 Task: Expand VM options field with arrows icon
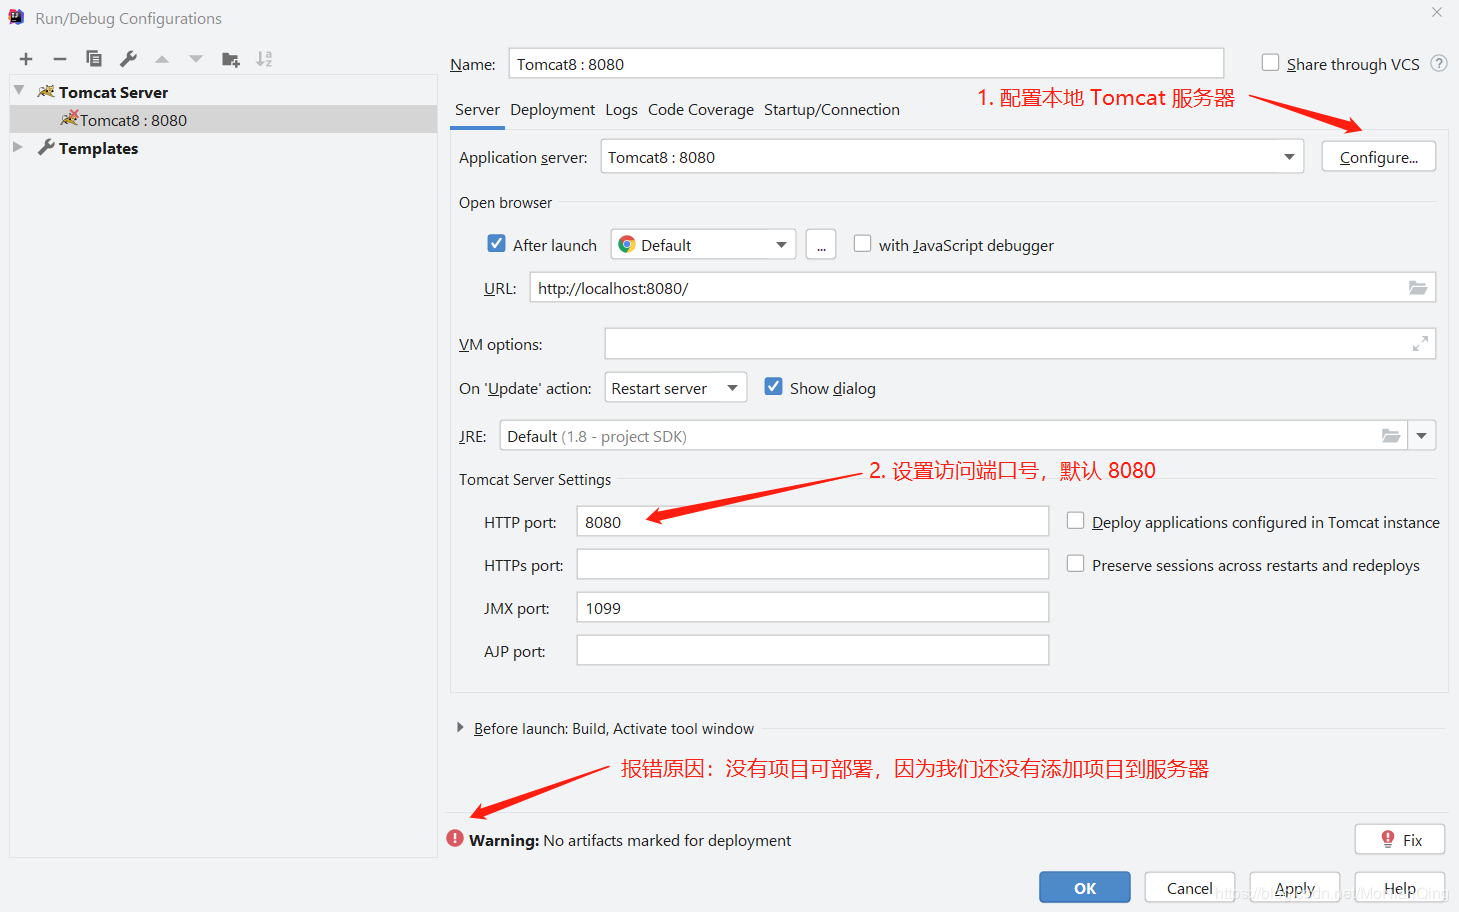[x=1420, y=344]
